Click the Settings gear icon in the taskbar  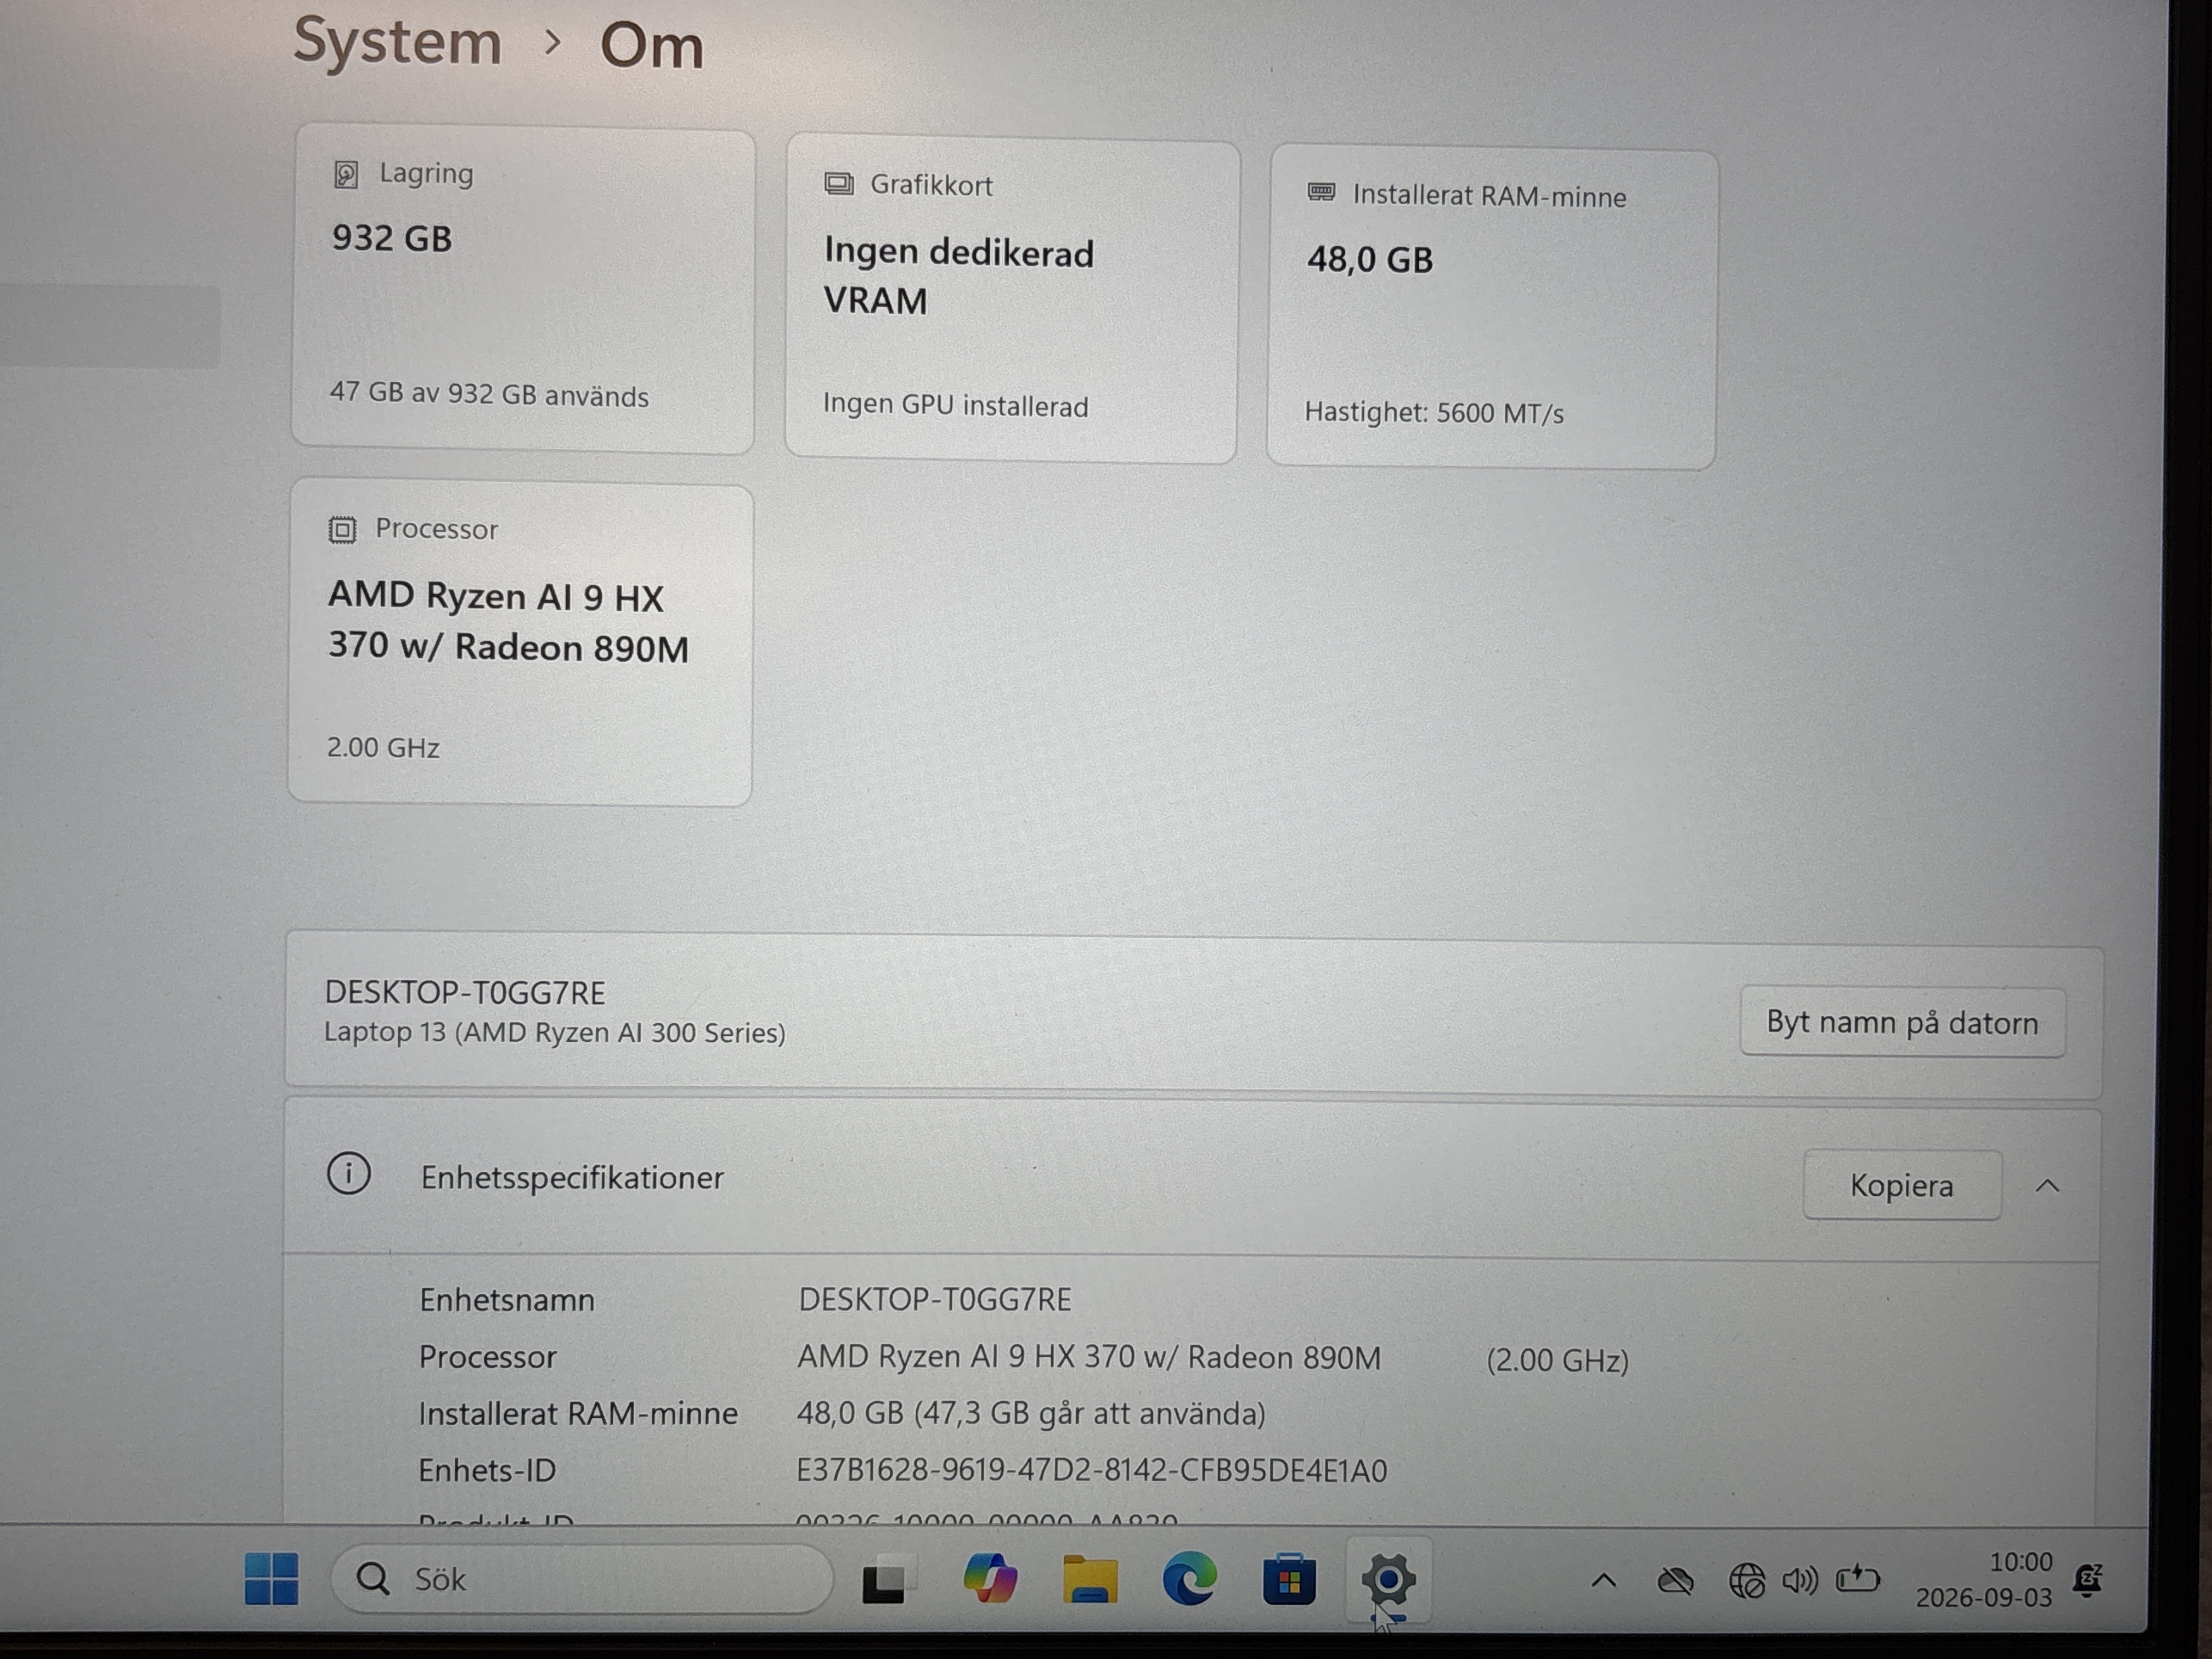pos(1388,1580)
